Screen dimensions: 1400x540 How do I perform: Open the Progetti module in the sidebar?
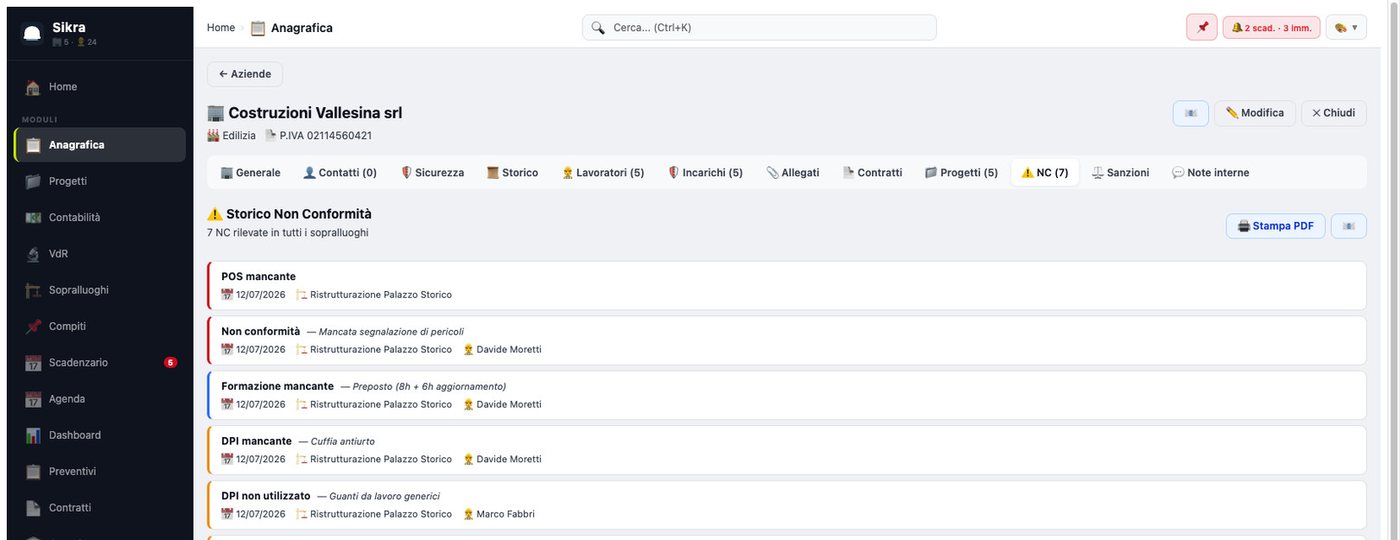pos(100,181)
